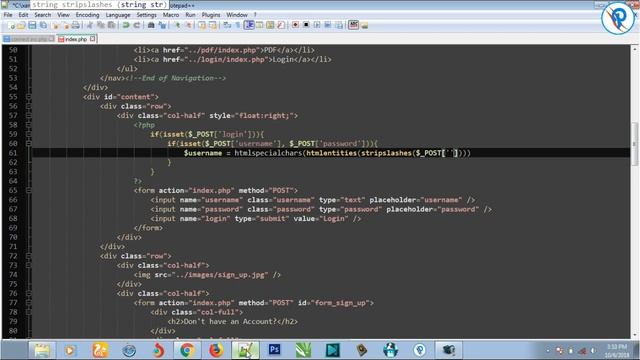
Task: Open the Plugins menu
Action: tap(211, 15)
